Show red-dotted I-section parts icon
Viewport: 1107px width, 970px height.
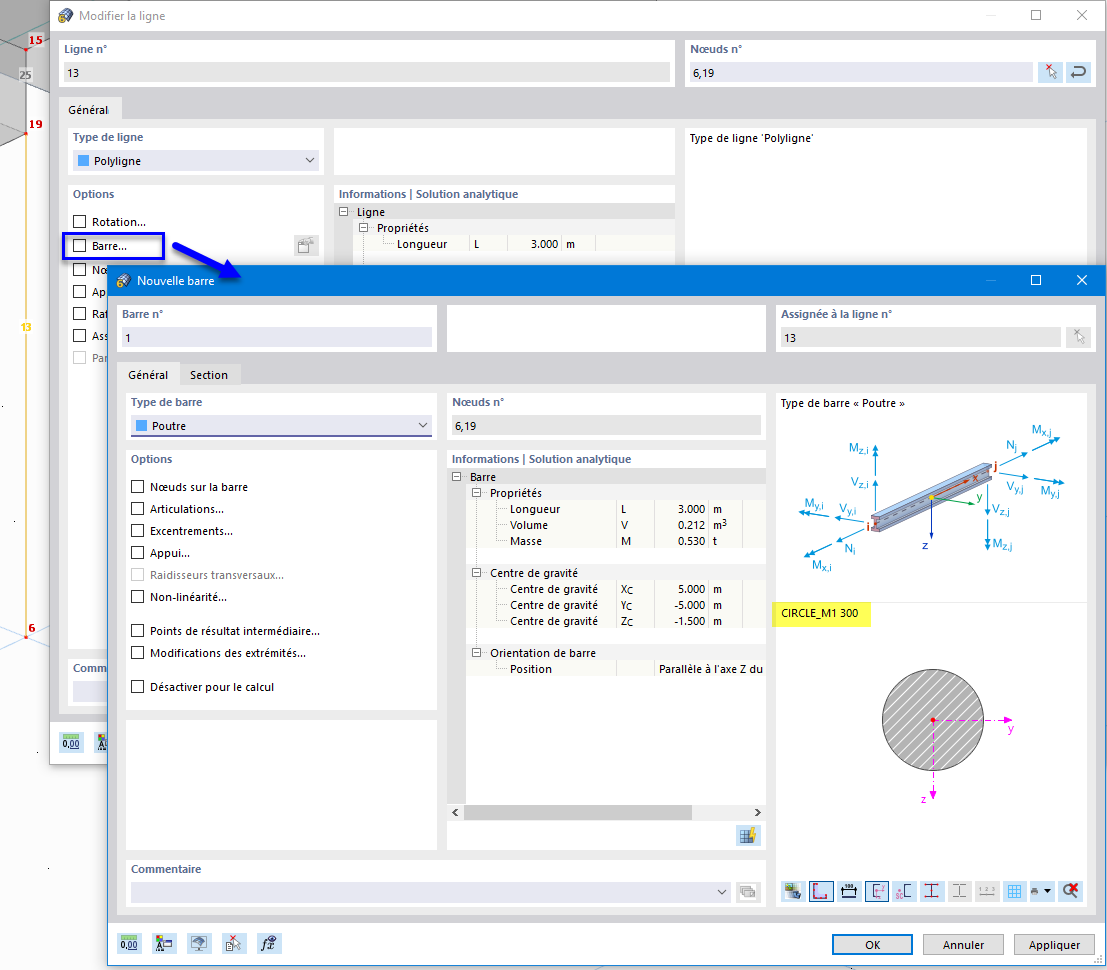931,891
